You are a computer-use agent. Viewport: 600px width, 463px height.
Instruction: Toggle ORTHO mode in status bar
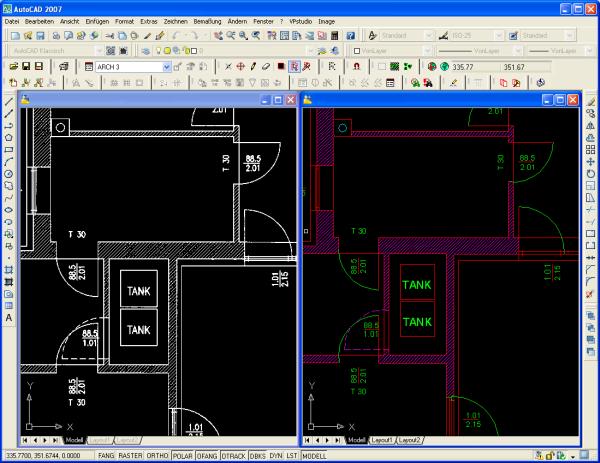[x=157, y=456]
